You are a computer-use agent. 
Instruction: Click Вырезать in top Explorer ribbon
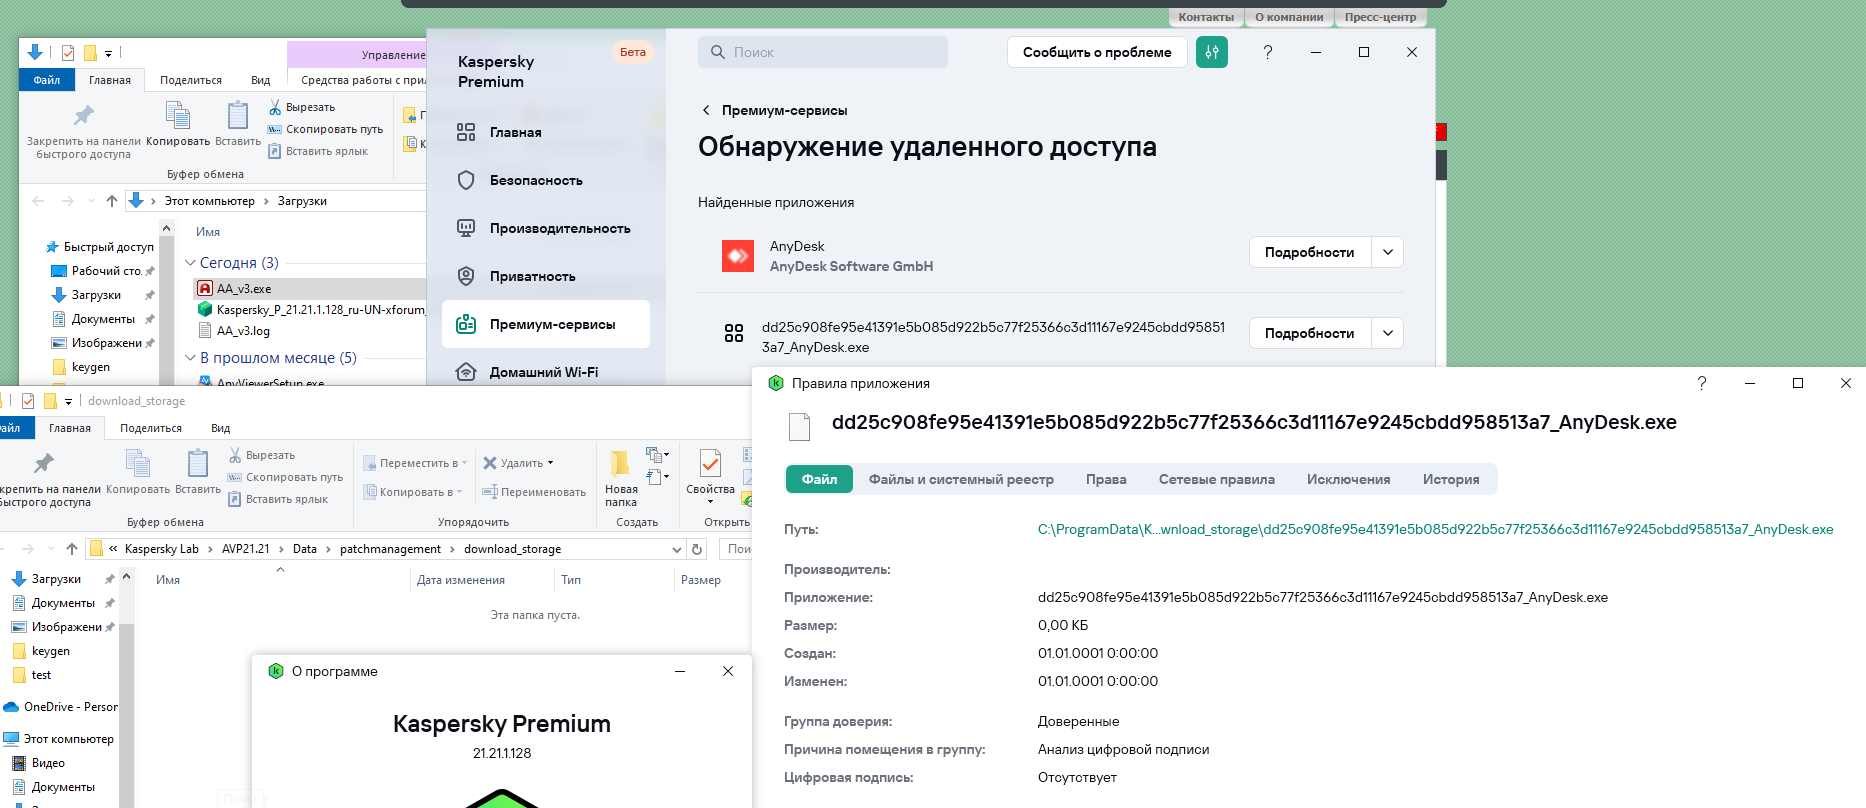click(301, 107)
